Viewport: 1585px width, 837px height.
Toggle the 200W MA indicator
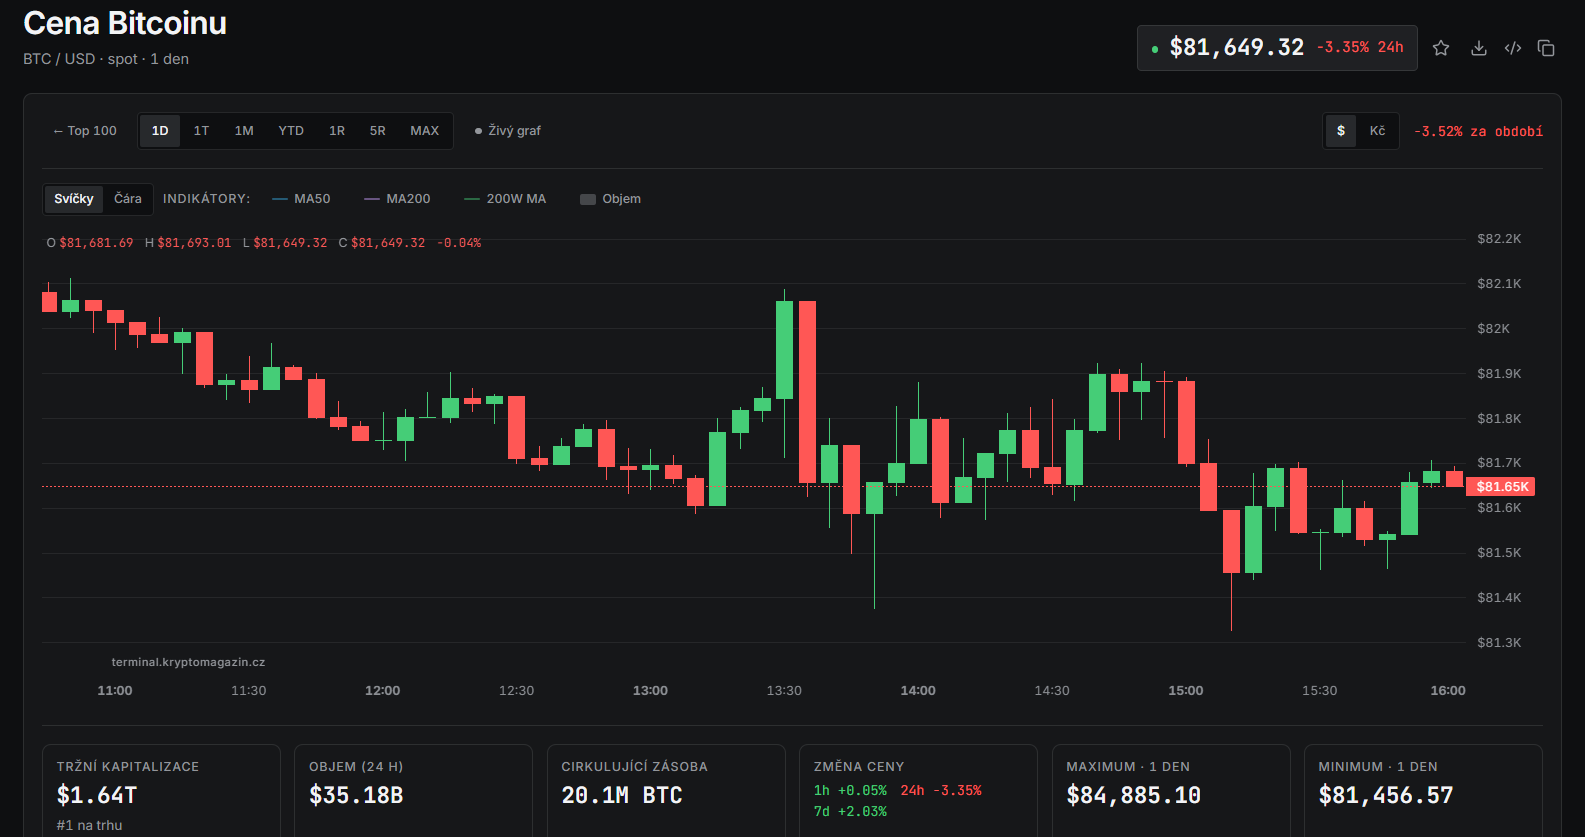505,199
